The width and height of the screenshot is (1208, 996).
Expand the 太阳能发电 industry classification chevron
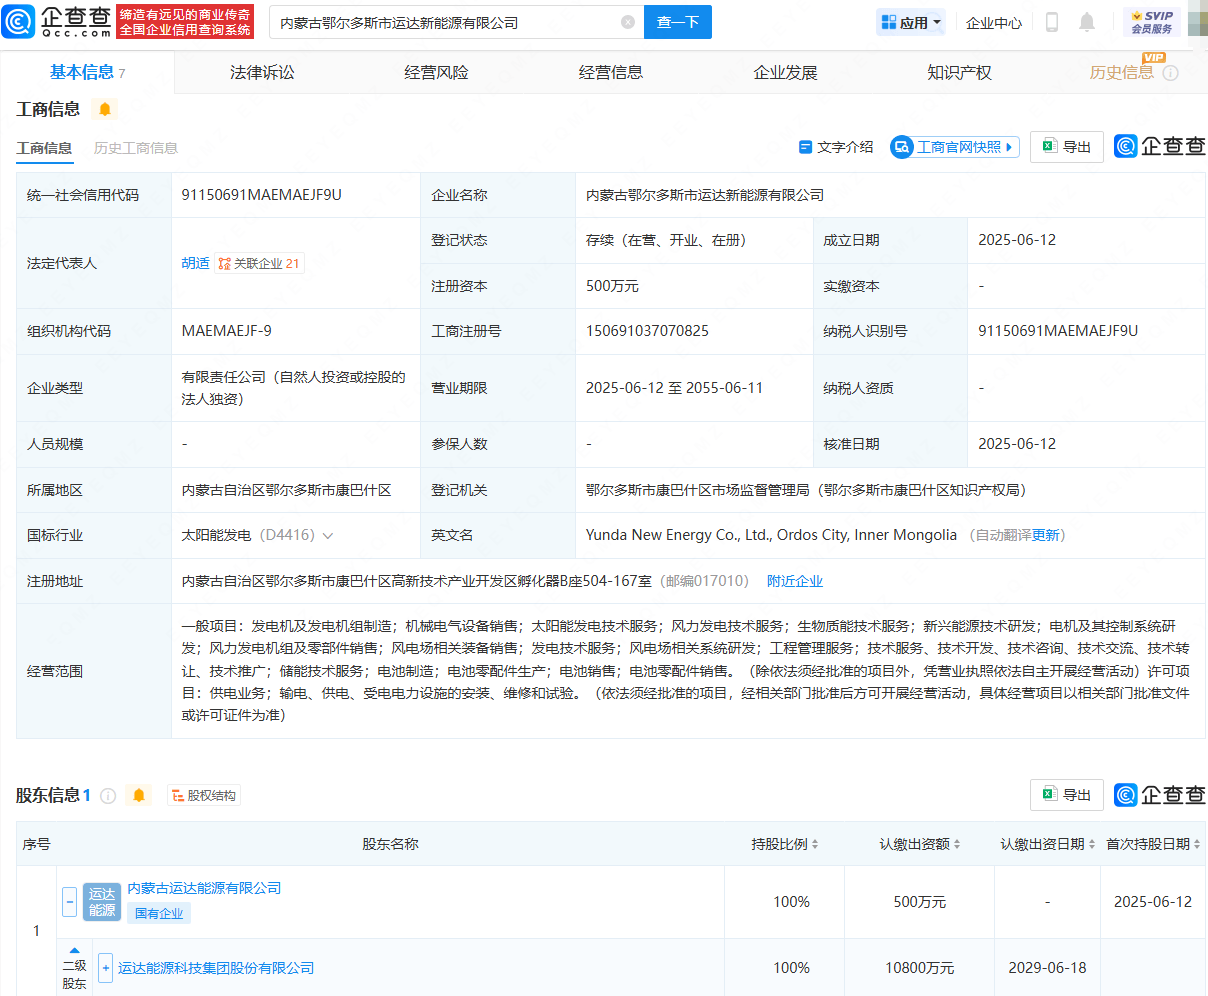point(328,536)
